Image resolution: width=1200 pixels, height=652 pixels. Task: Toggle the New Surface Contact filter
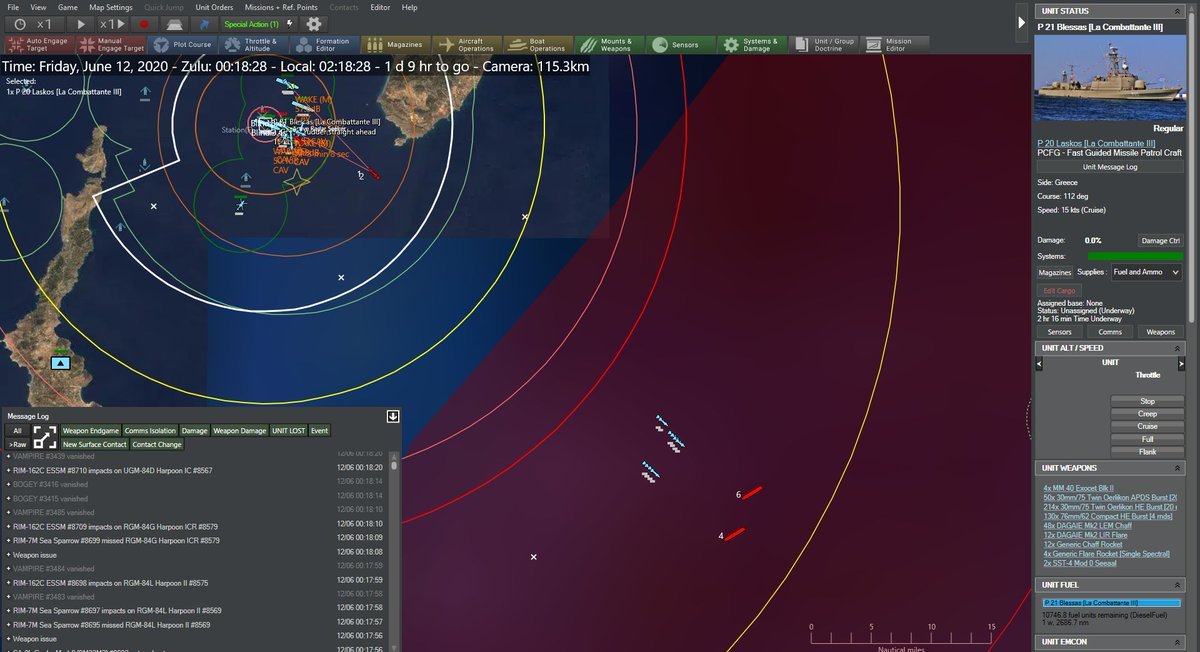pyautogui.click(x=95, y=444)
